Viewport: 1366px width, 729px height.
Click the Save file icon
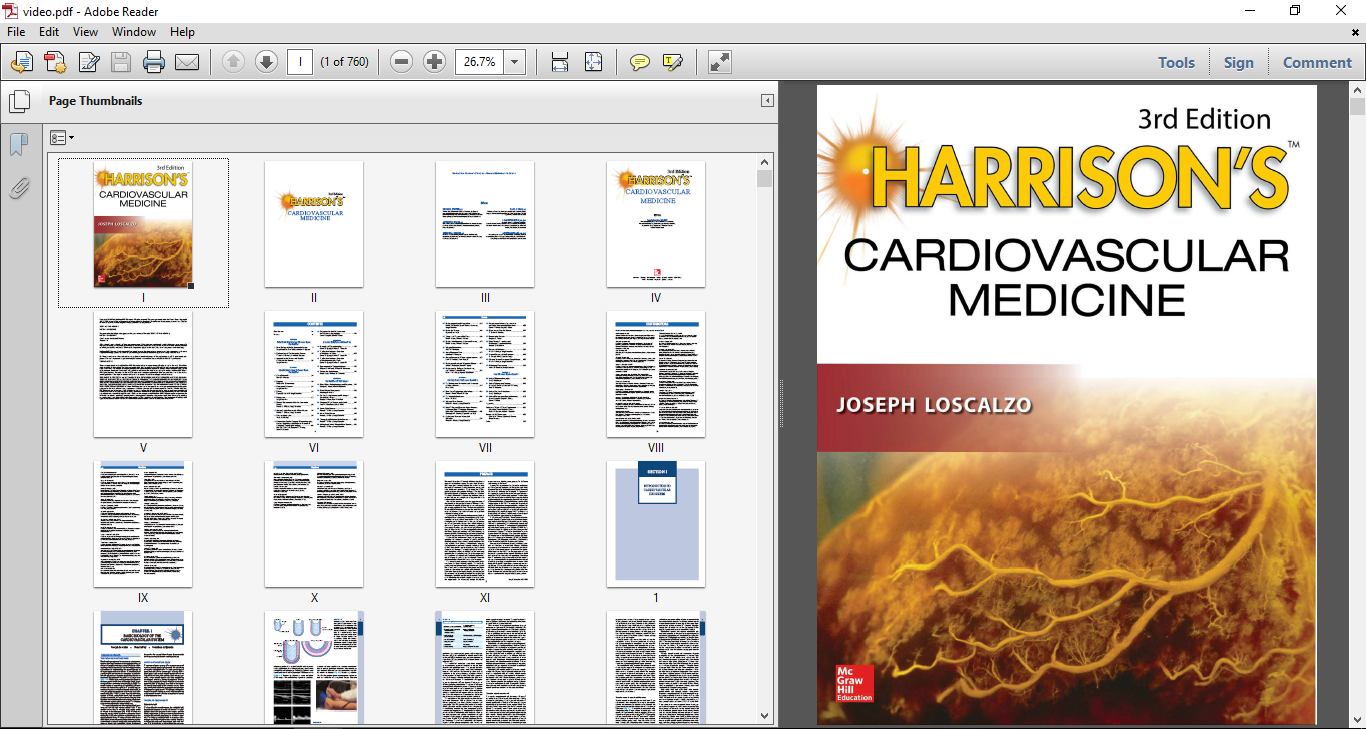coord(121,62)
